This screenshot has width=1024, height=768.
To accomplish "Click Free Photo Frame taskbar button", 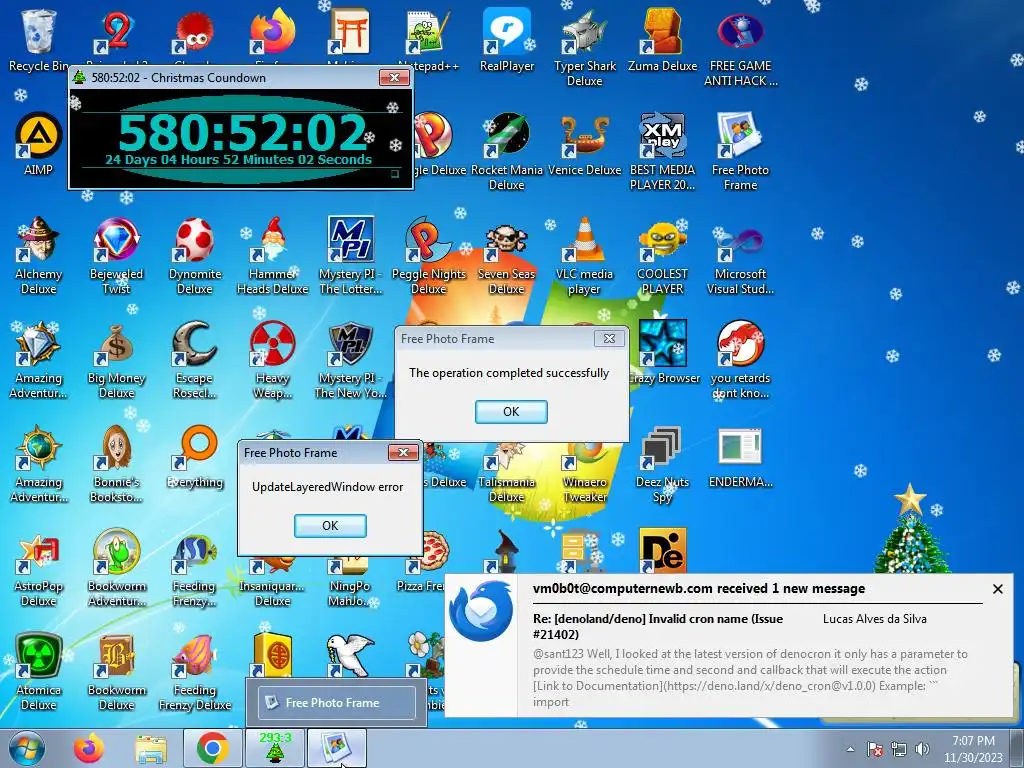I will click(336, 748).
